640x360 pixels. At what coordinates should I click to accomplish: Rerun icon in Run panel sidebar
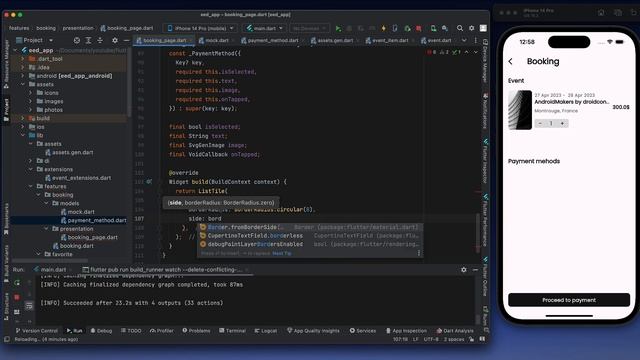click(x=17, y=282)
